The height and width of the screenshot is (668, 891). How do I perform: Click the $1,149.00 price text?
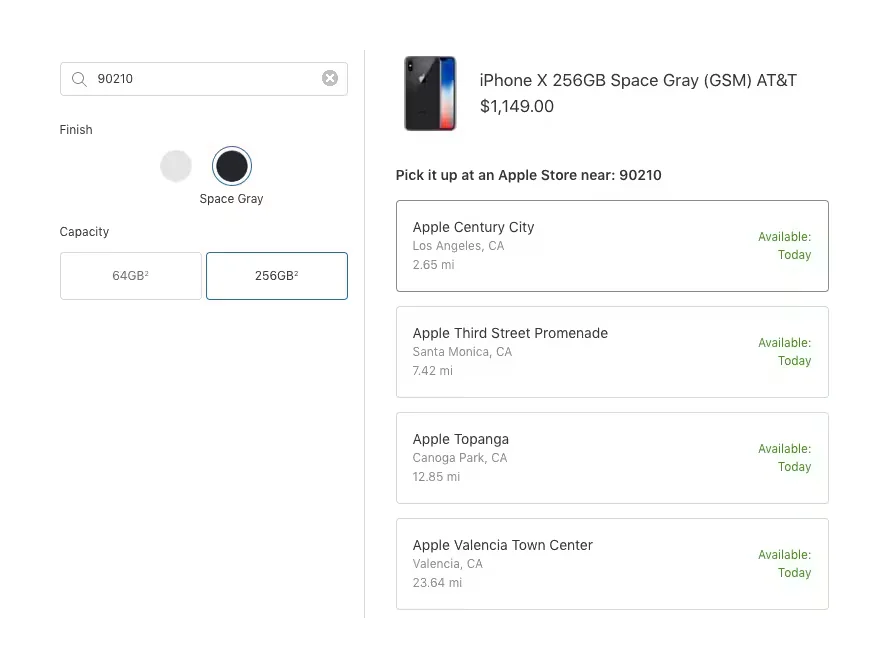(517, 107)
